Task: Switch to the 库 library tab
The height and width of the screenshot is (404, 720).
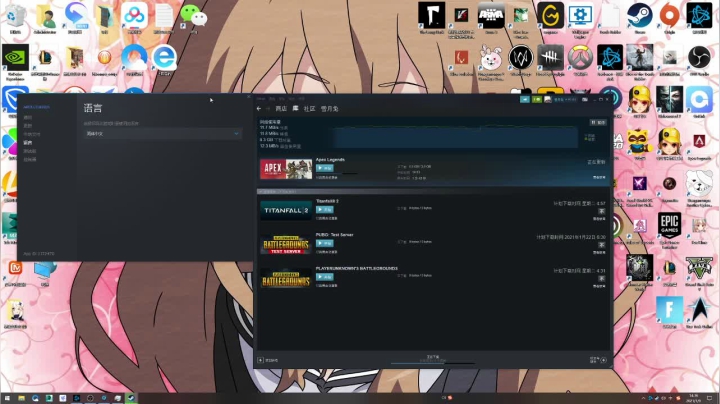Action: 295,109
